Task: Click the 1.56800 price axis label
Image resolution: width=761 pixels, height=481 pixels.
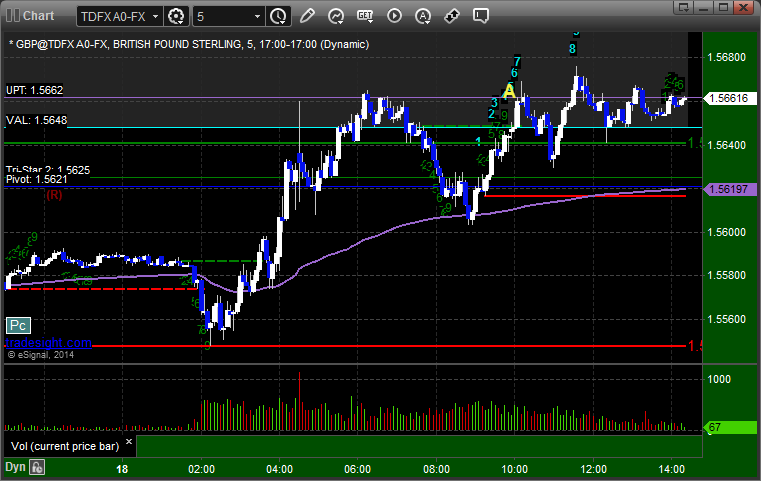Action: (x=727, y=57)
